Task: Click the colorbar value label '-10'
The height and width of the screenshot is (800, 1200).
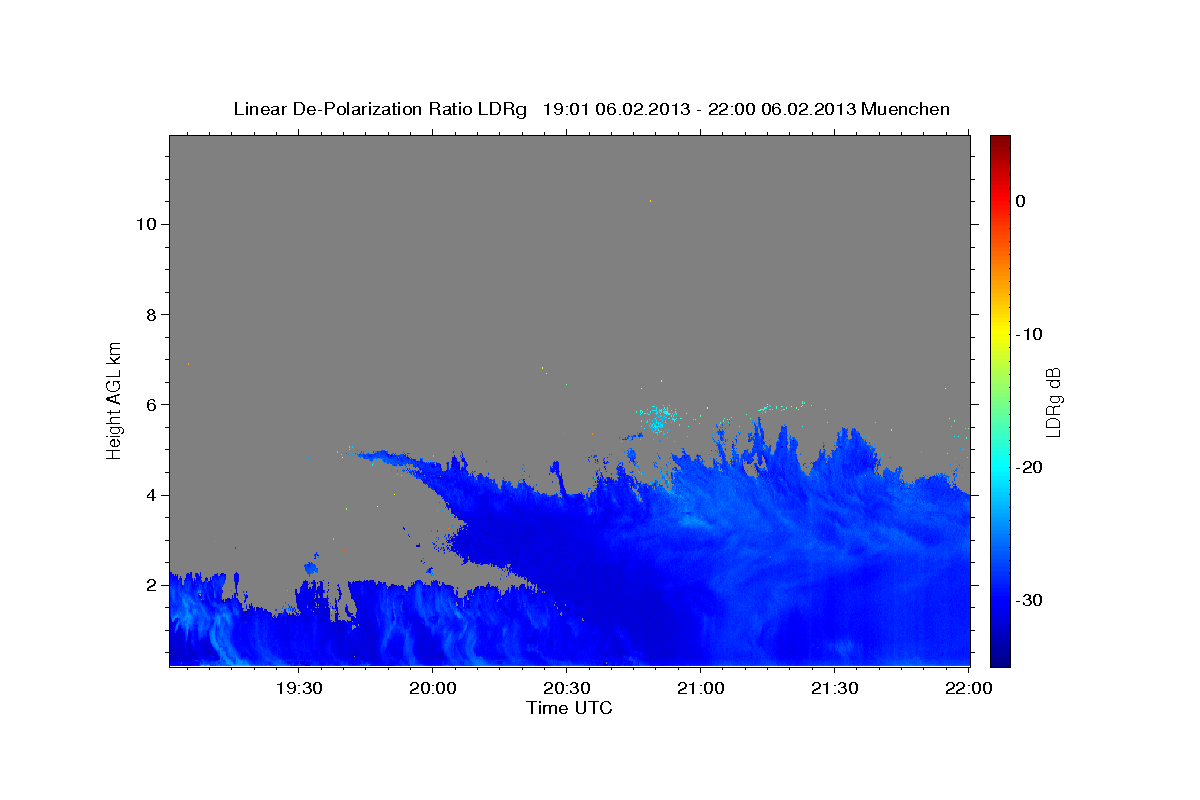Action: [x=1030, y=334]
